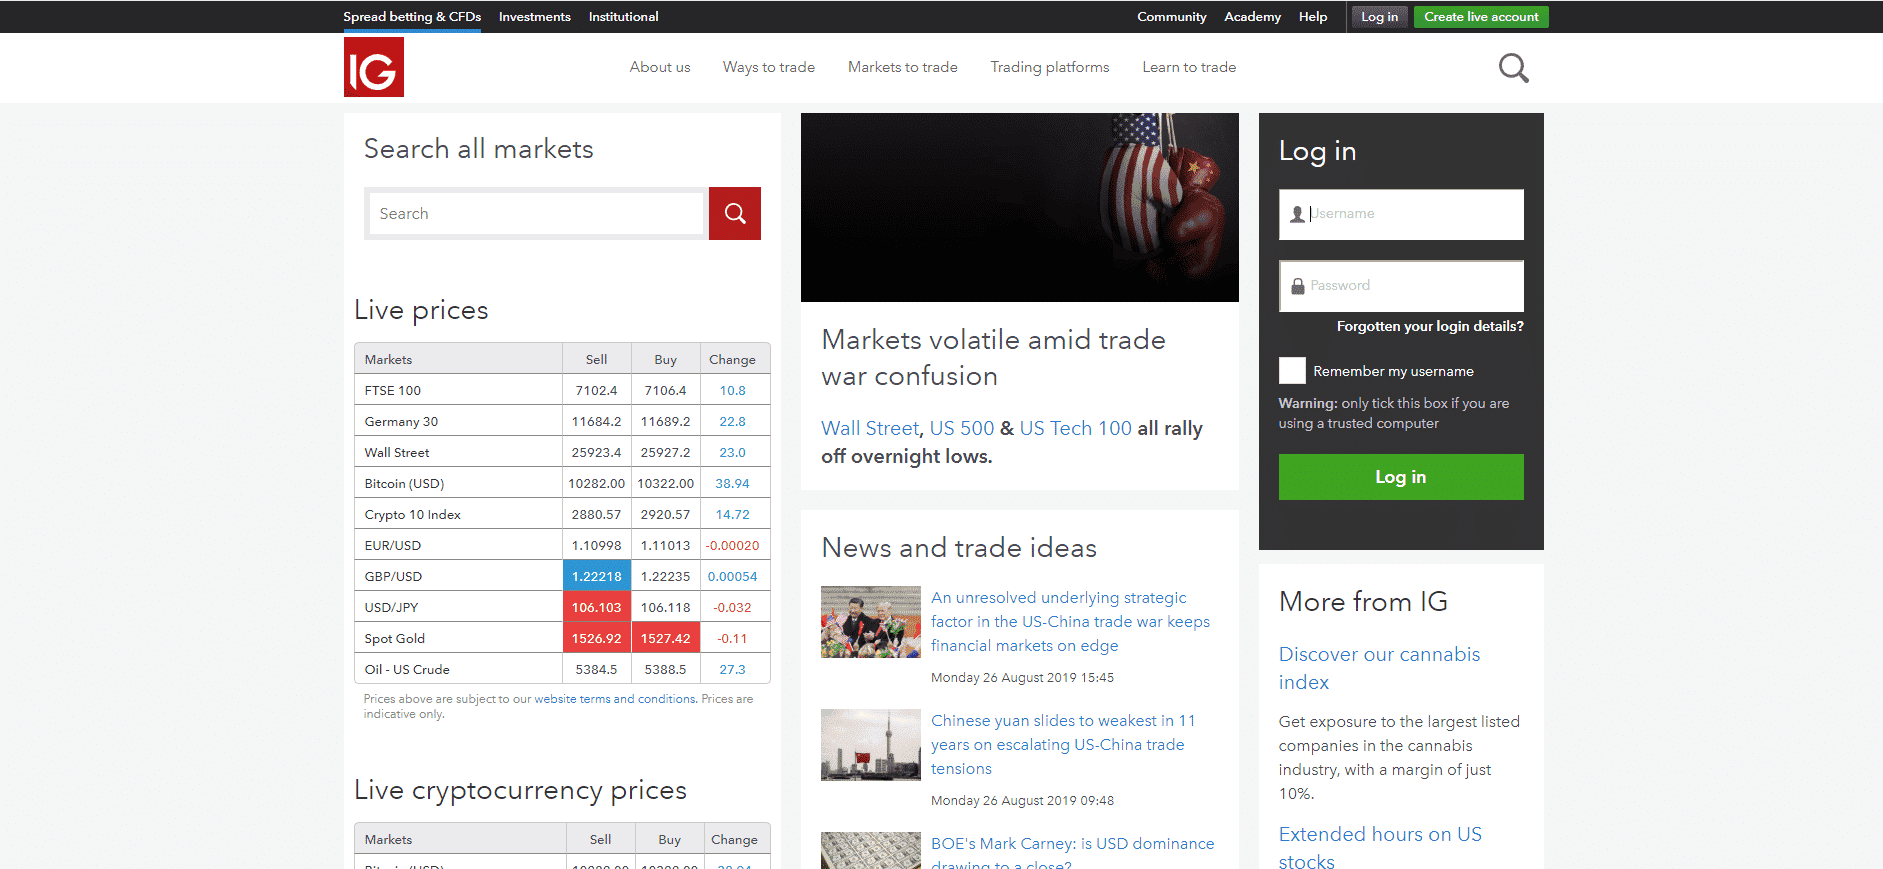The width and height of the screenshot is (1883, 869).
Task: Open the trade war boxing glove image
Action: click(1019, 207)
